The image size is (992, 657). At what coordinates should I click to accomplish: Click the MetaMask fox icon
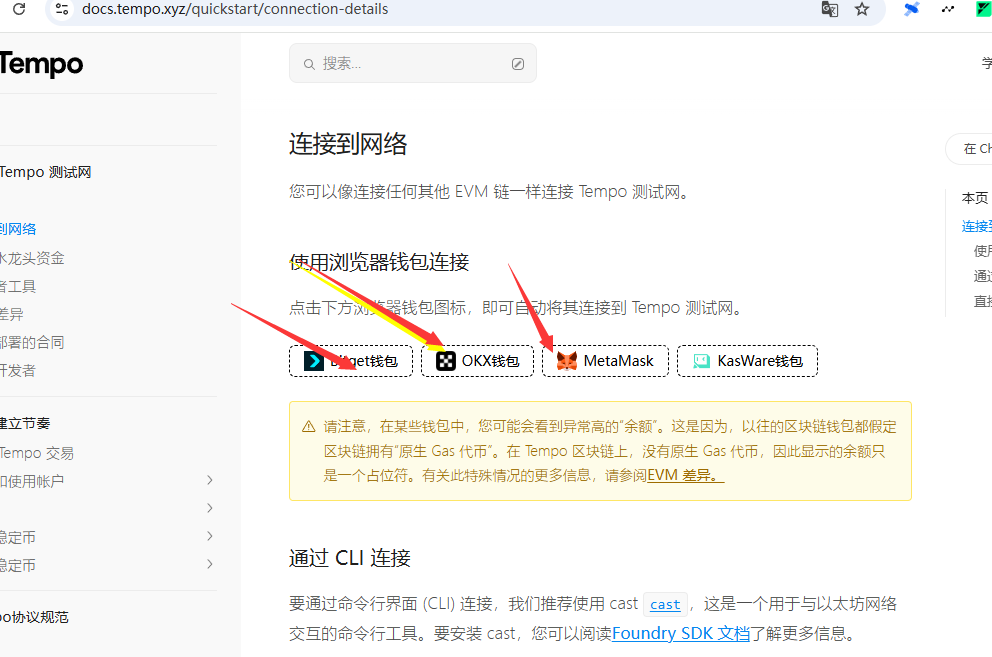(x=567, y=361)
